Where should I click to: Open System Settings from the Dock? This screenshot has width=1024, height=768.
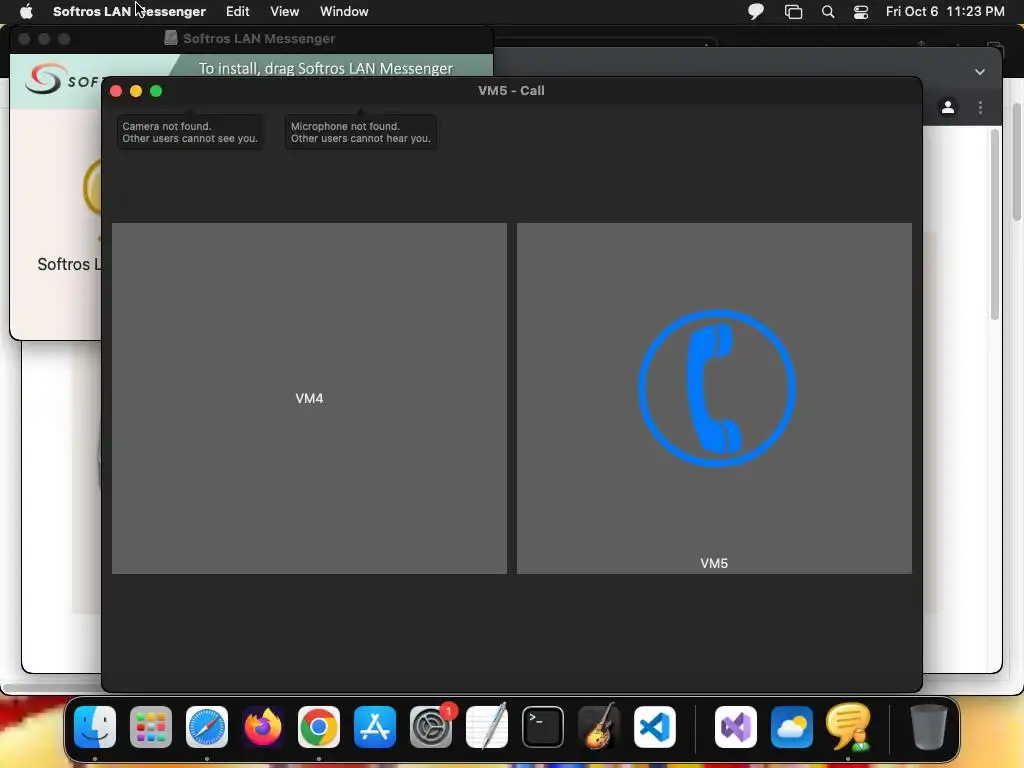431,727
